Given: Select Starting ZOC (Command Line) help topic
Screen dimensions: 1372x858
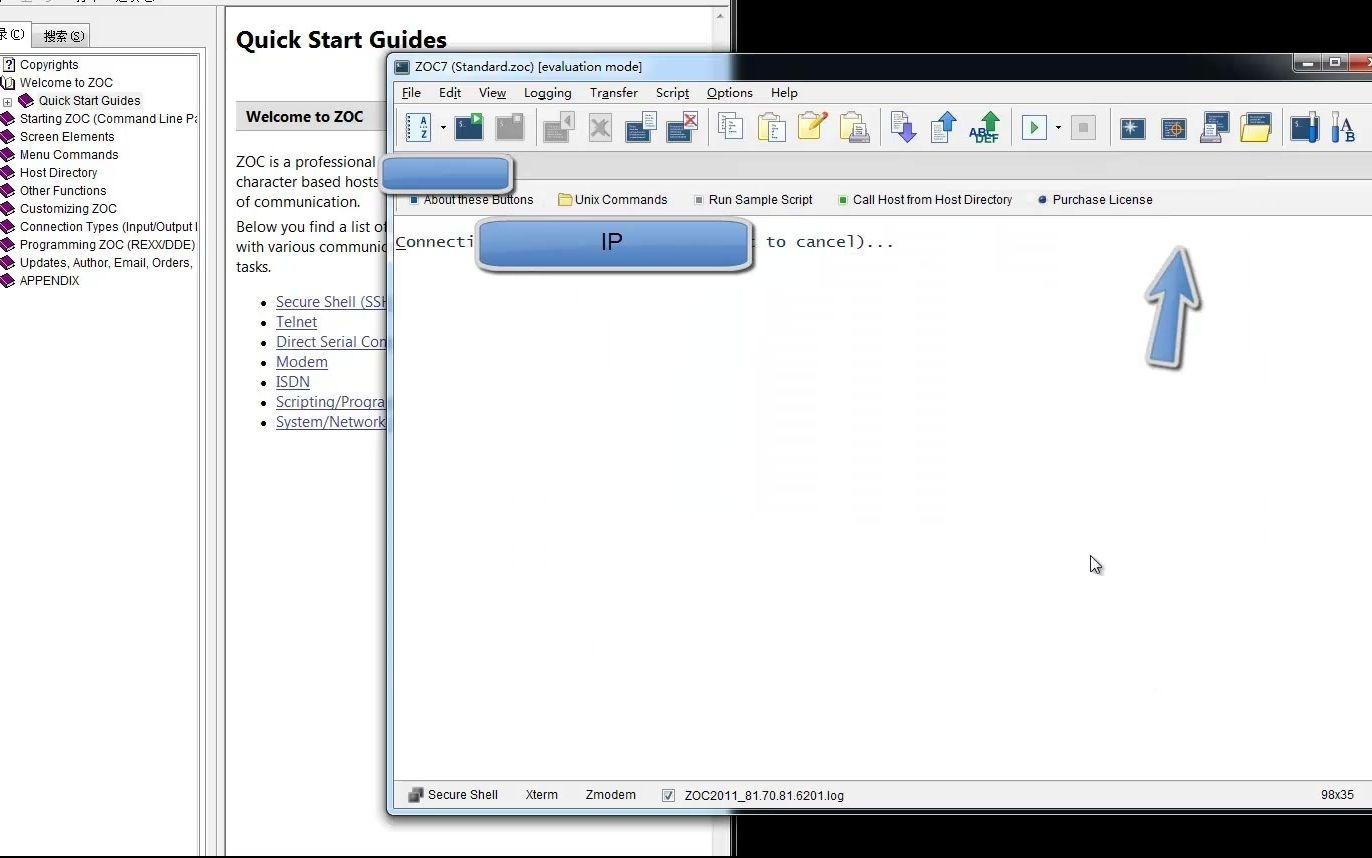Looking at the screenshot, I should (108, 119).
